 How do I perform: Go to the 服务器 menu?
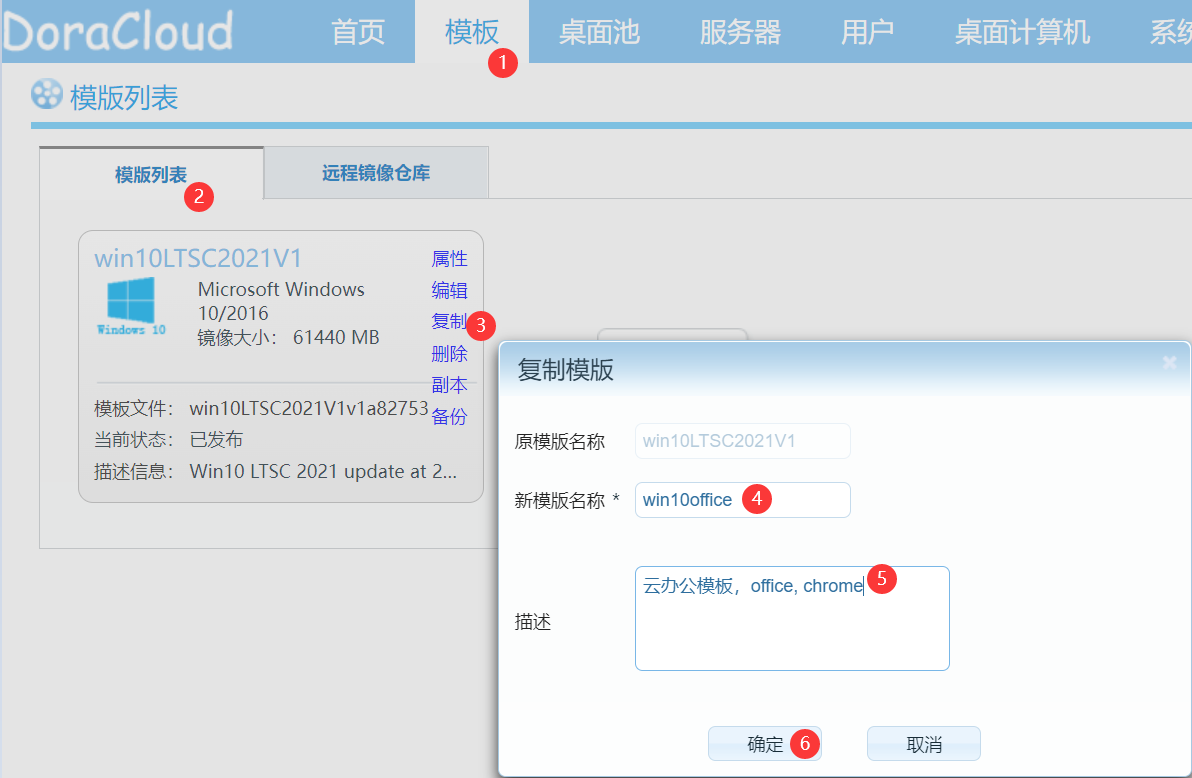pos(740,32)
